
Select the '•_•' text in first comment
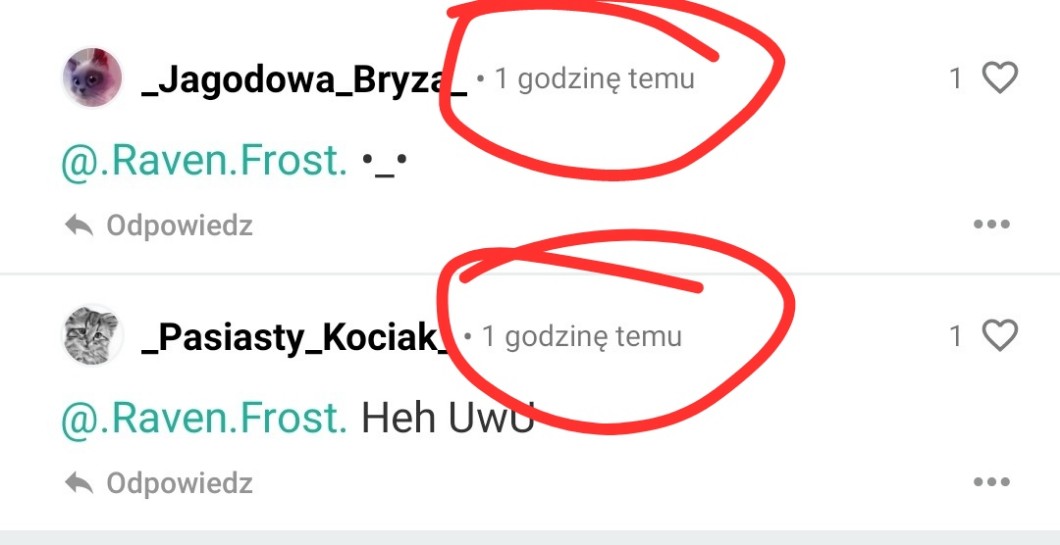tap(384, 164)
